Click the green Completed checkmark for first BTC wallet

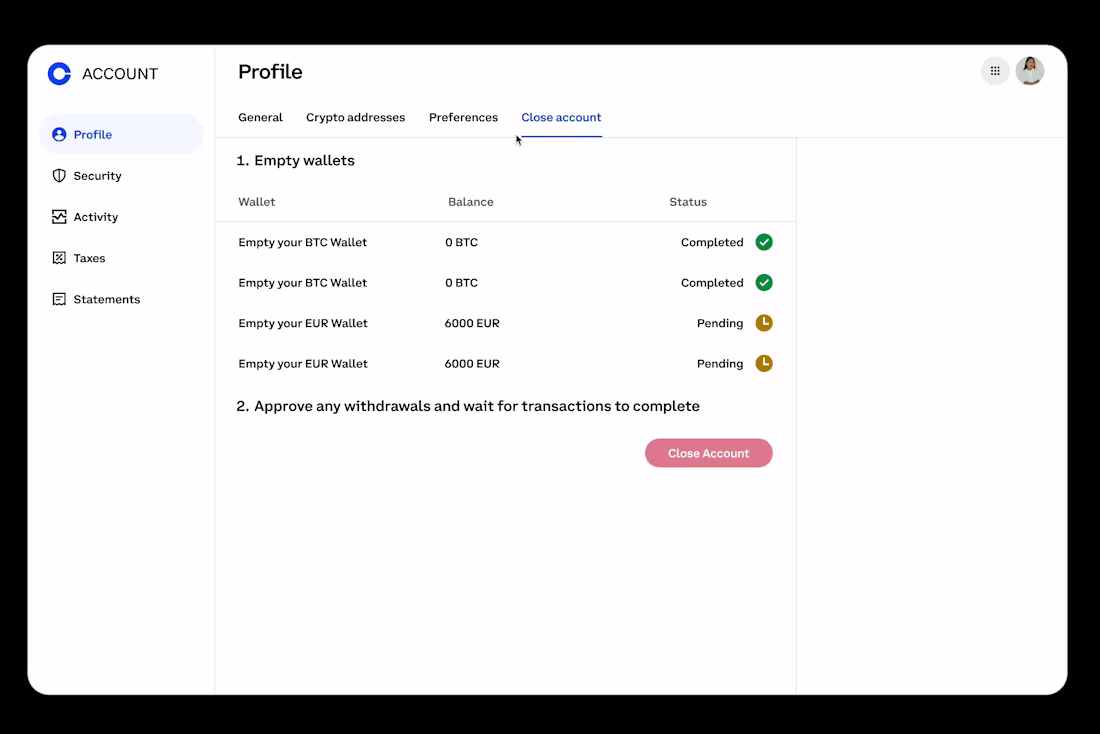pyautogui.click(x=764, y=241)
